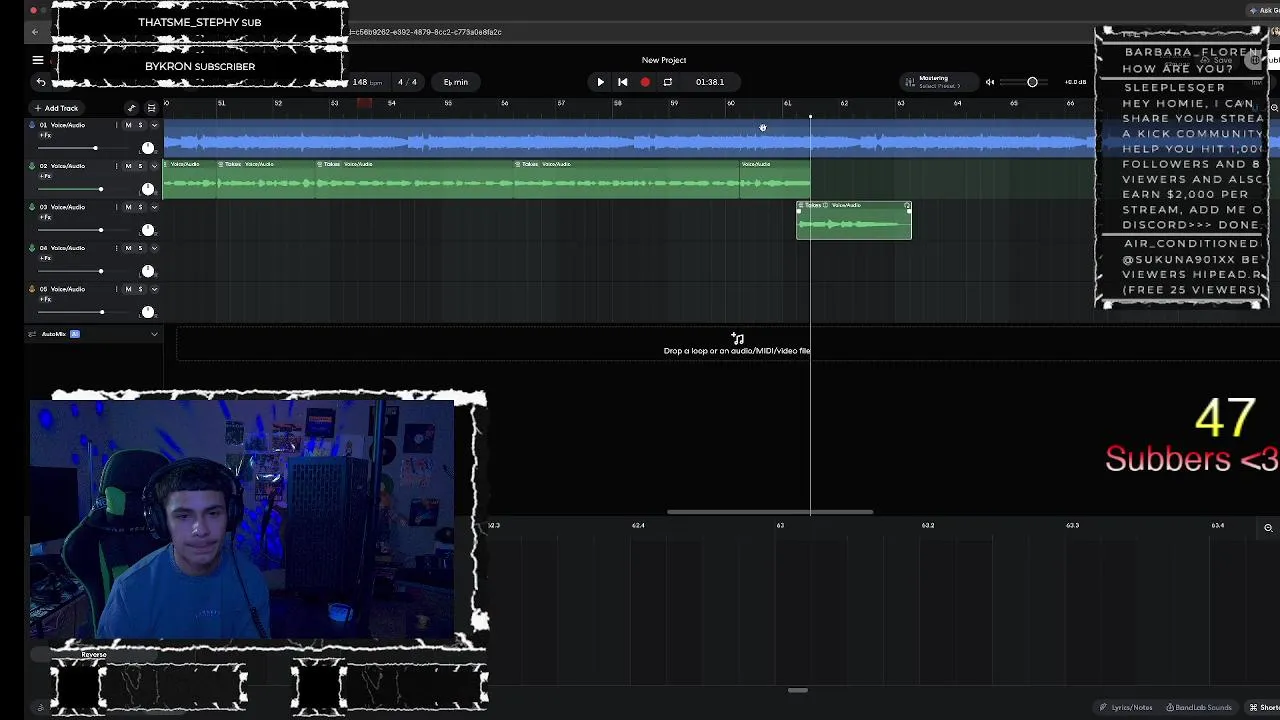Image resolution: width=1280 pixels, height=720 pixels.
Task: Add Fx to track 01
Action: 45,135
